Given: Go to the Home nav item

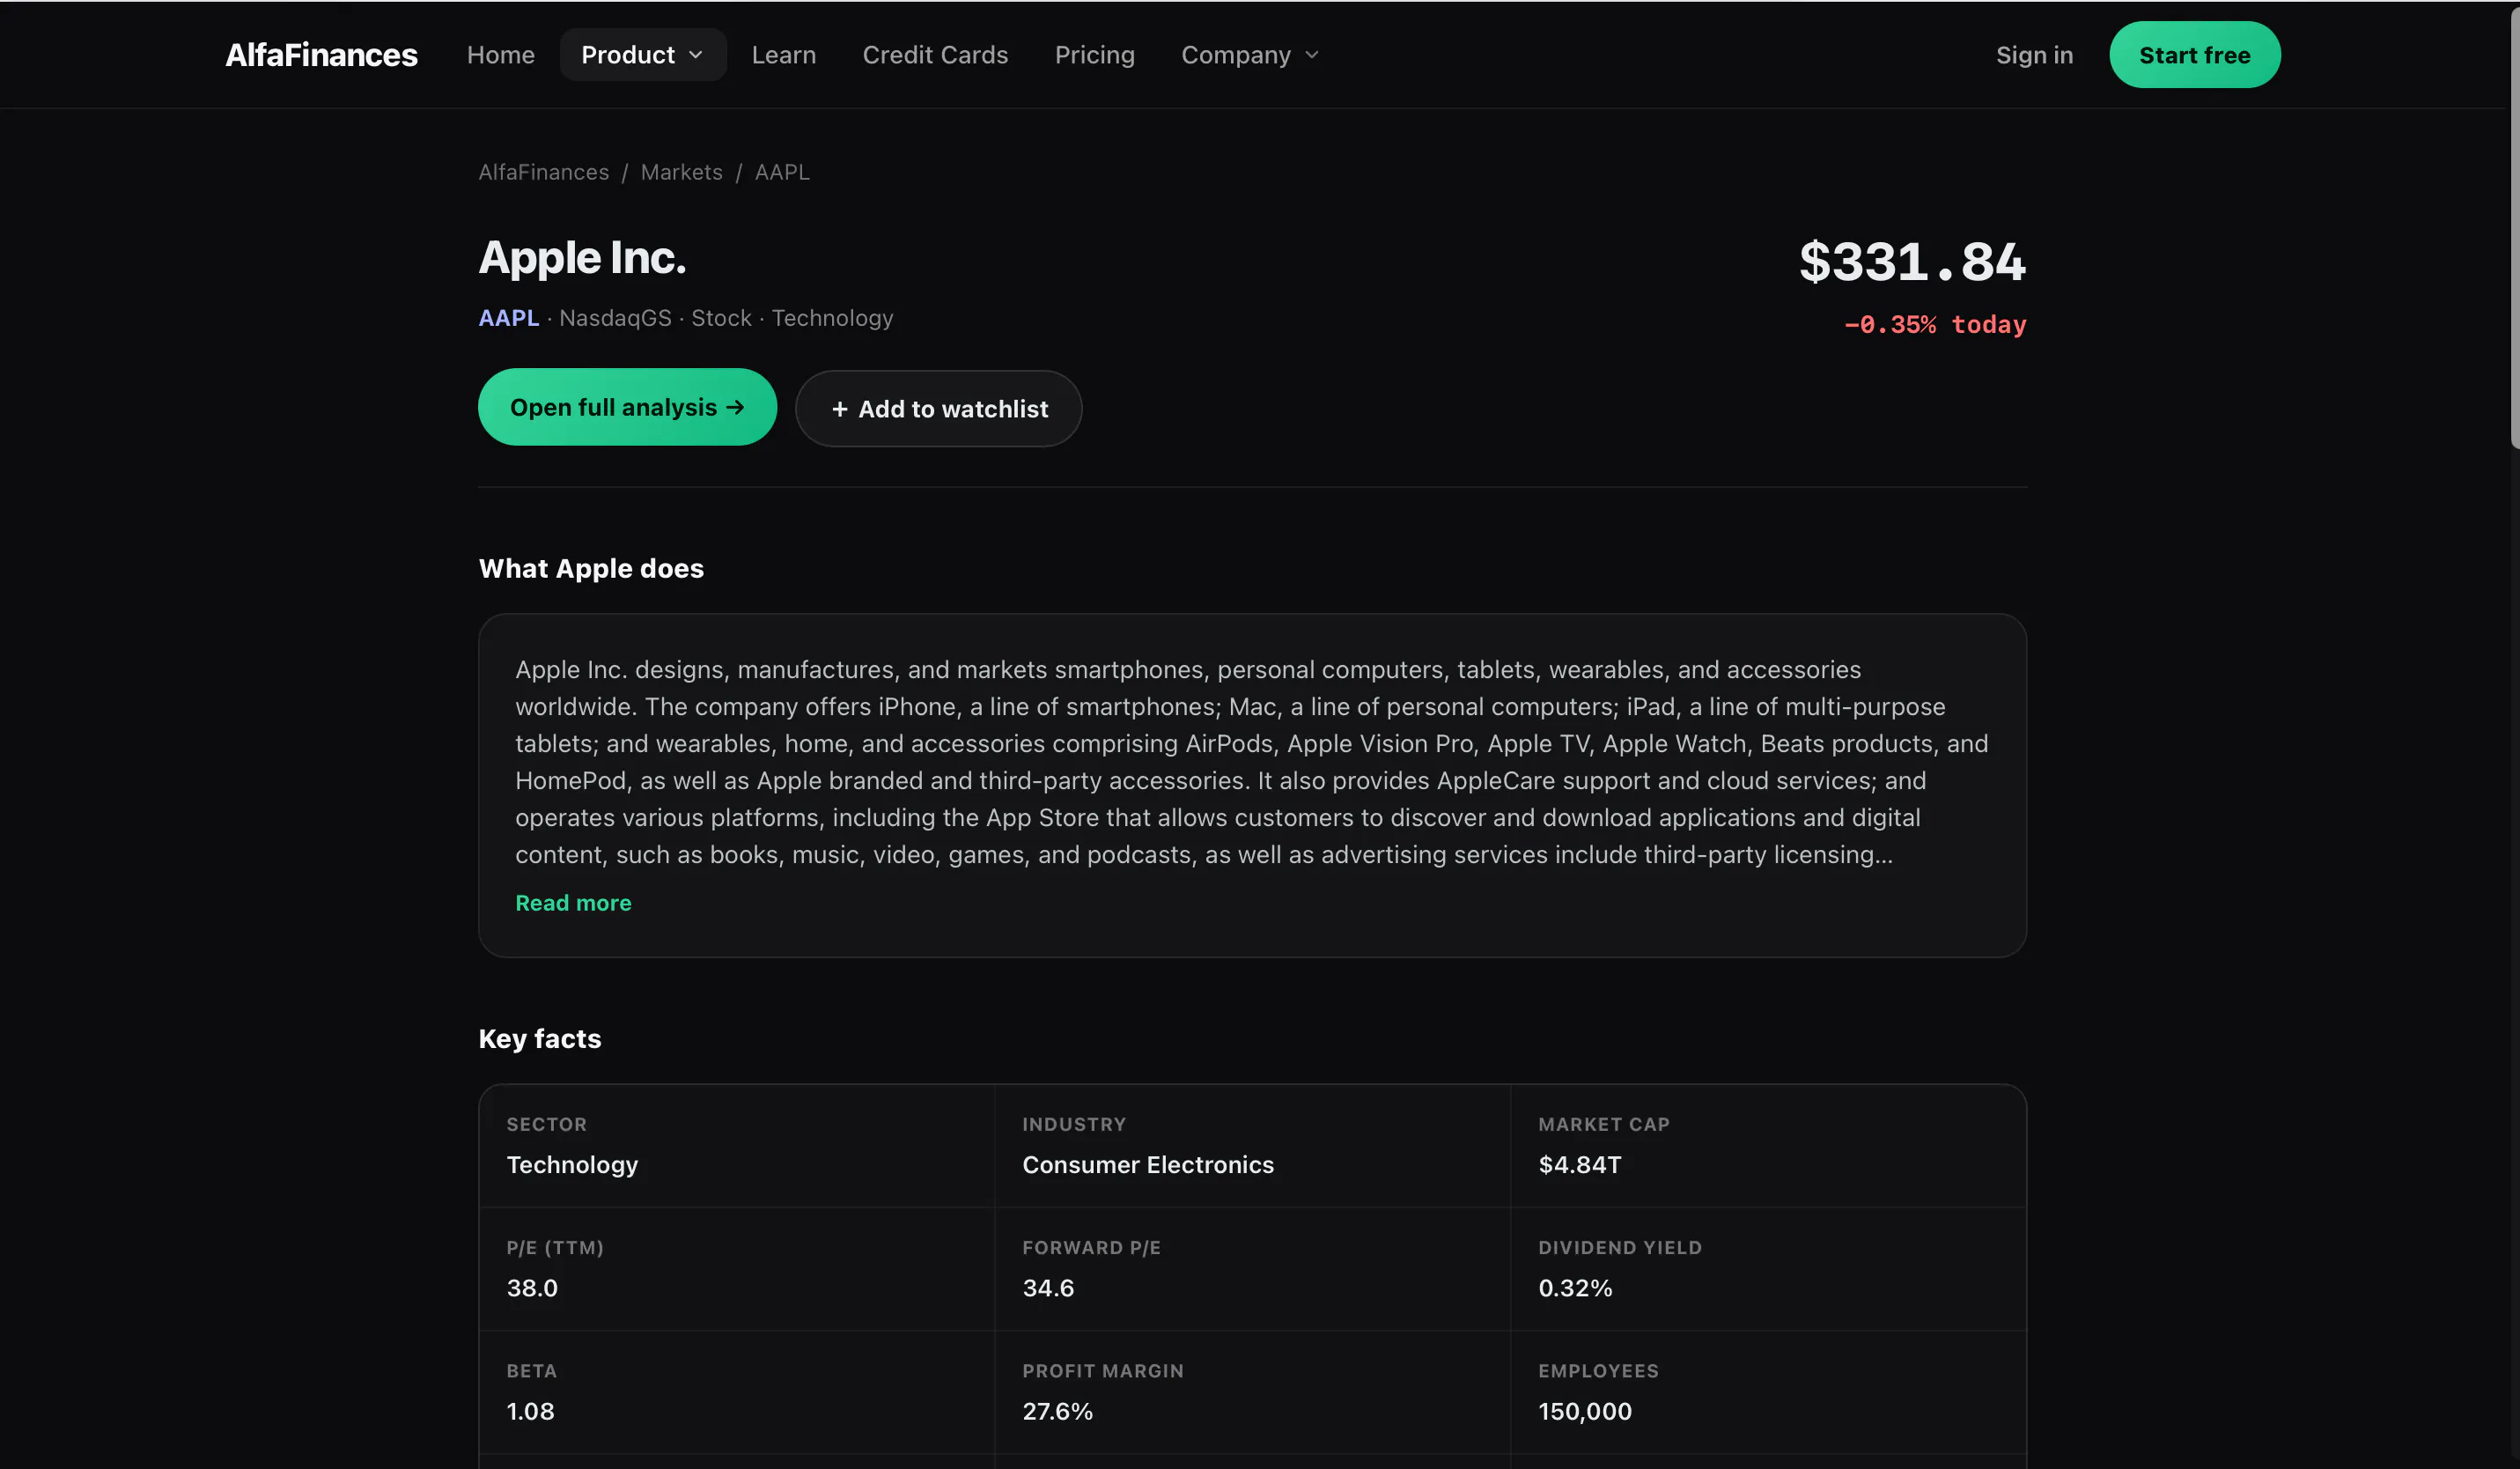Looking at the screenshot, I should coord(501,55).
